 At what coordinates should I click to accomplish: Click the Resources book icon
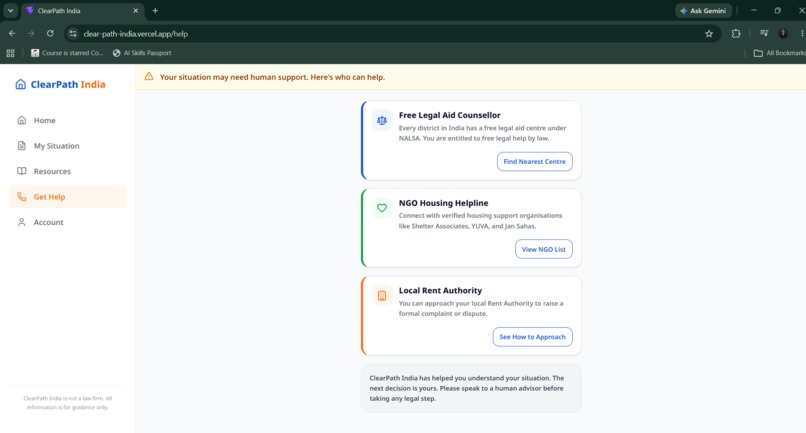point(22,171)
